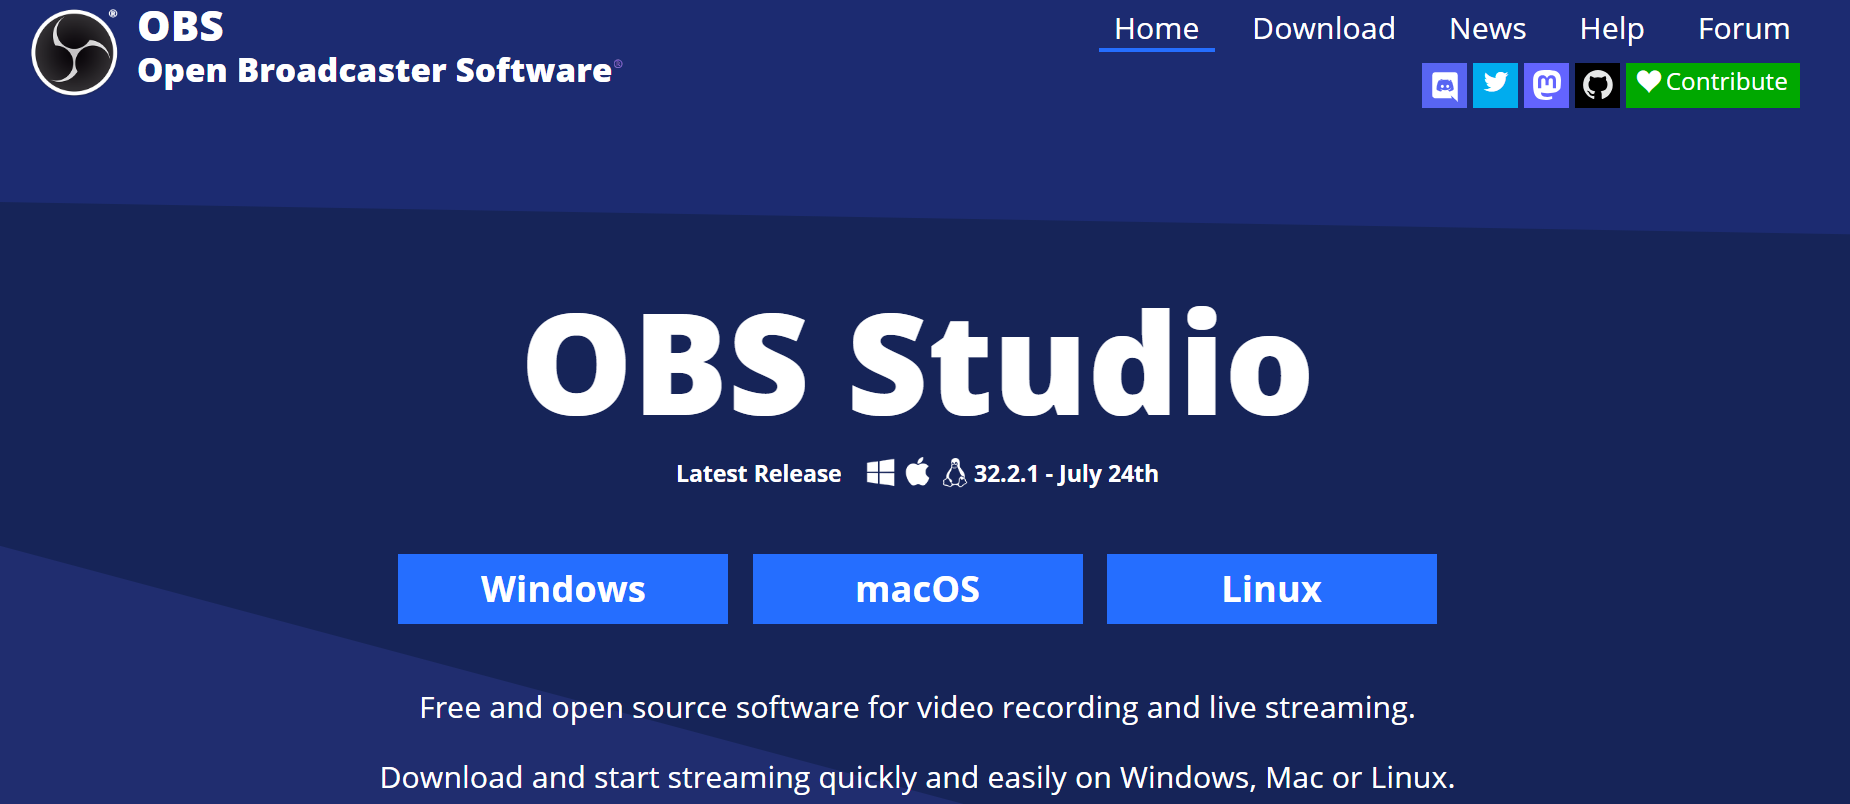Click the large "OBS Studio" heading
The width and height of the screenshot is (1850, 804).
pyautogui.click(x=918, y=363)
